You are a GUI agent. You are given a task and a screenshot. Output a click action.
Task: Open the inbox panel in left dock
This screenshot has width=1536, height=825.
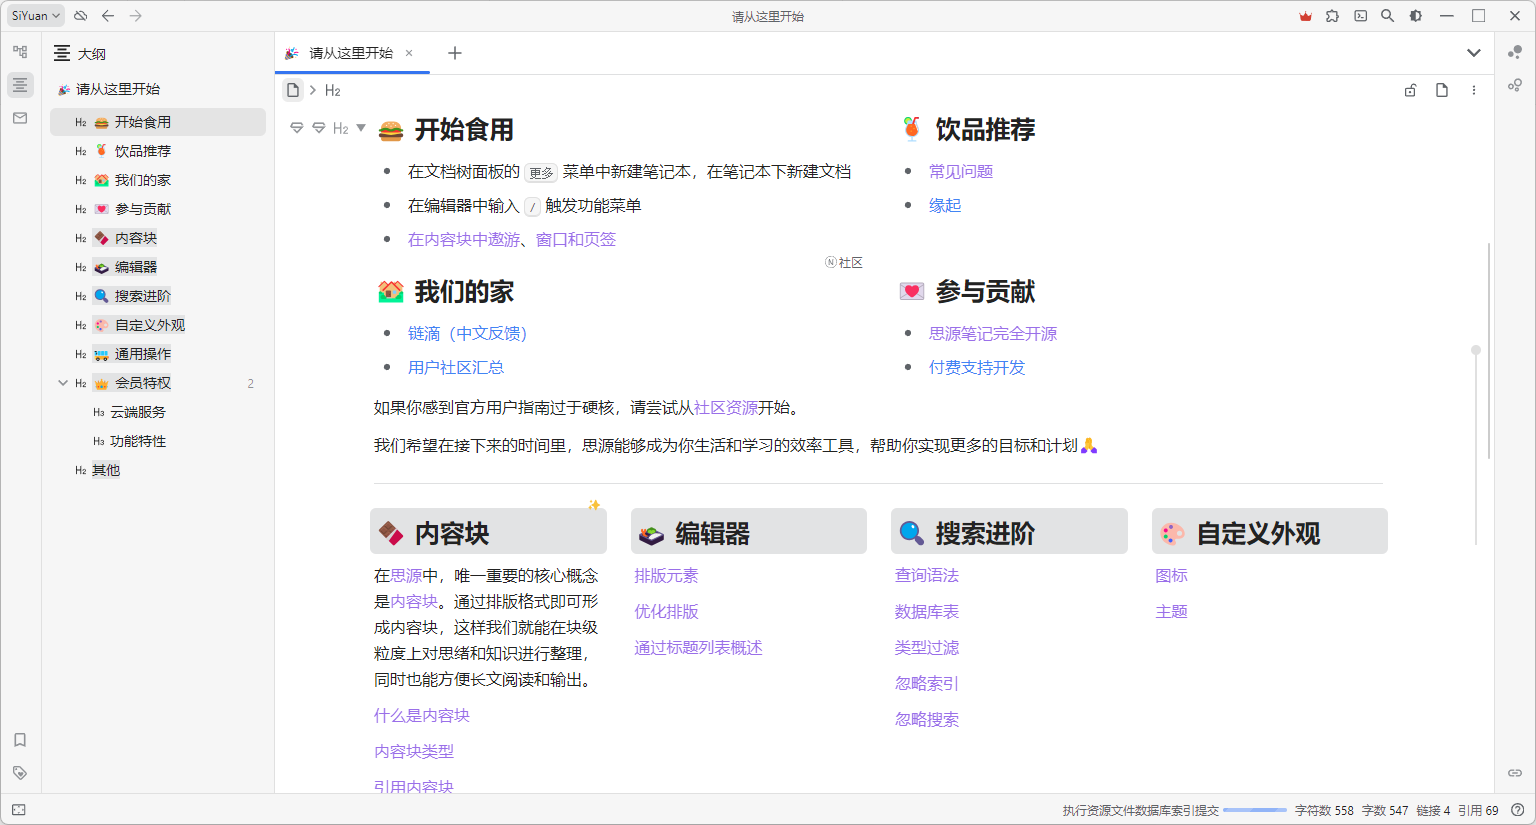tap(20, 118)
